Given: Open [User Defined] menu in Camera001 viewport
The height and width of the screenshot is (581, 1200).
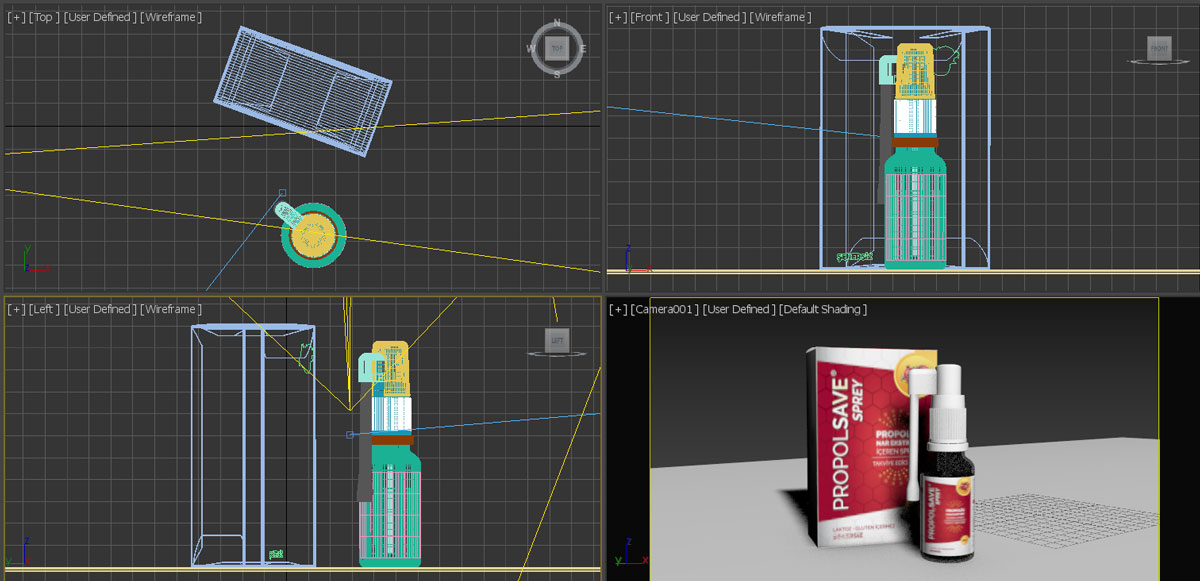Looking at the screenshot, I should point(739,309).
